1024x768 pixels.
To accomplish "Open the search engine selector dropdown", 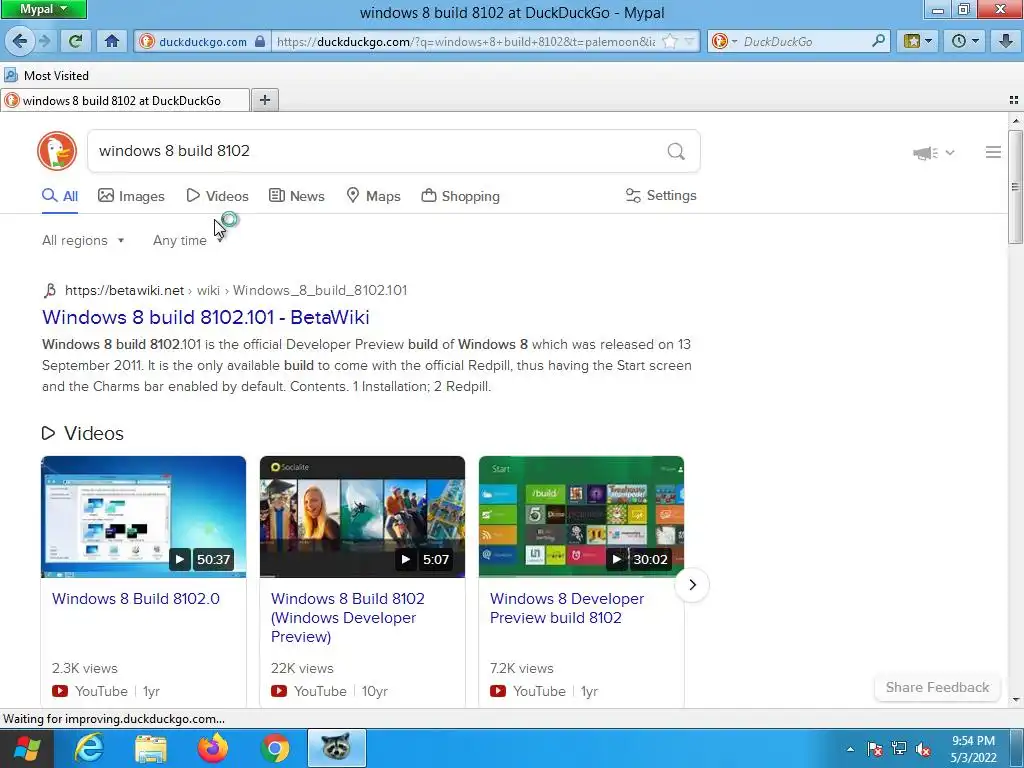I will 724,42.
